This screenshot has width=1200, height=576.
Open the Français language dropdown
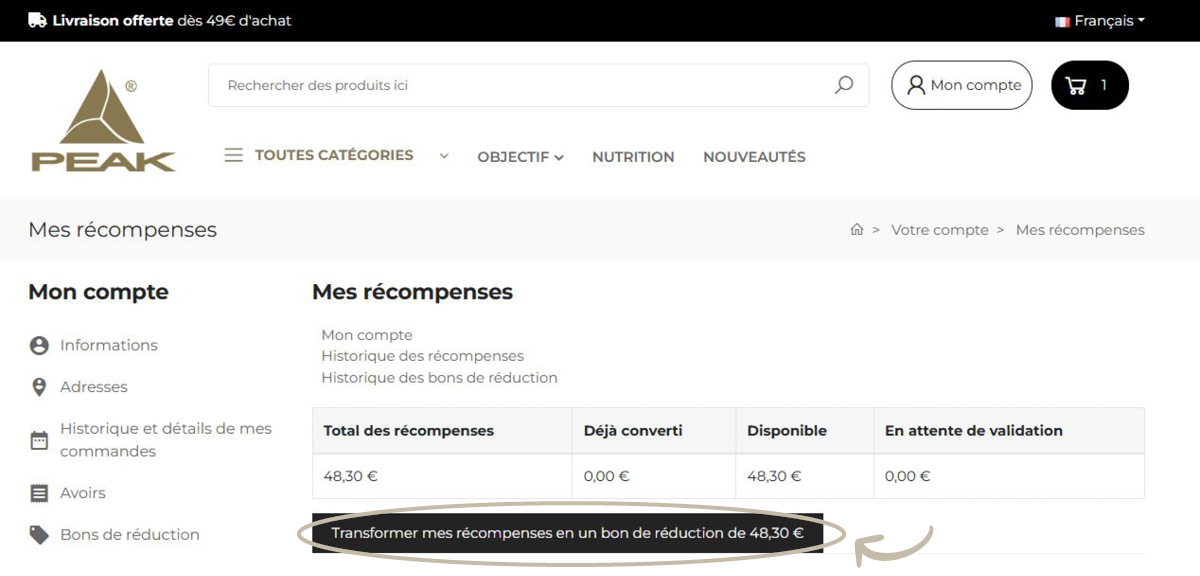coord(1105,20)
